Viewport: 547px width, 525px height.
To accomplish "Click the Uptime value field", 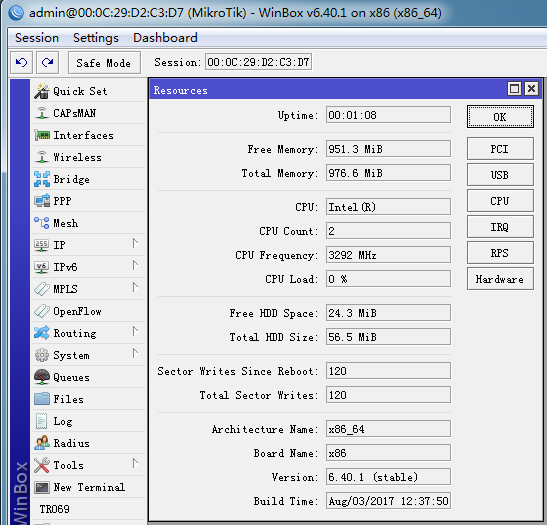I will 388,115.
